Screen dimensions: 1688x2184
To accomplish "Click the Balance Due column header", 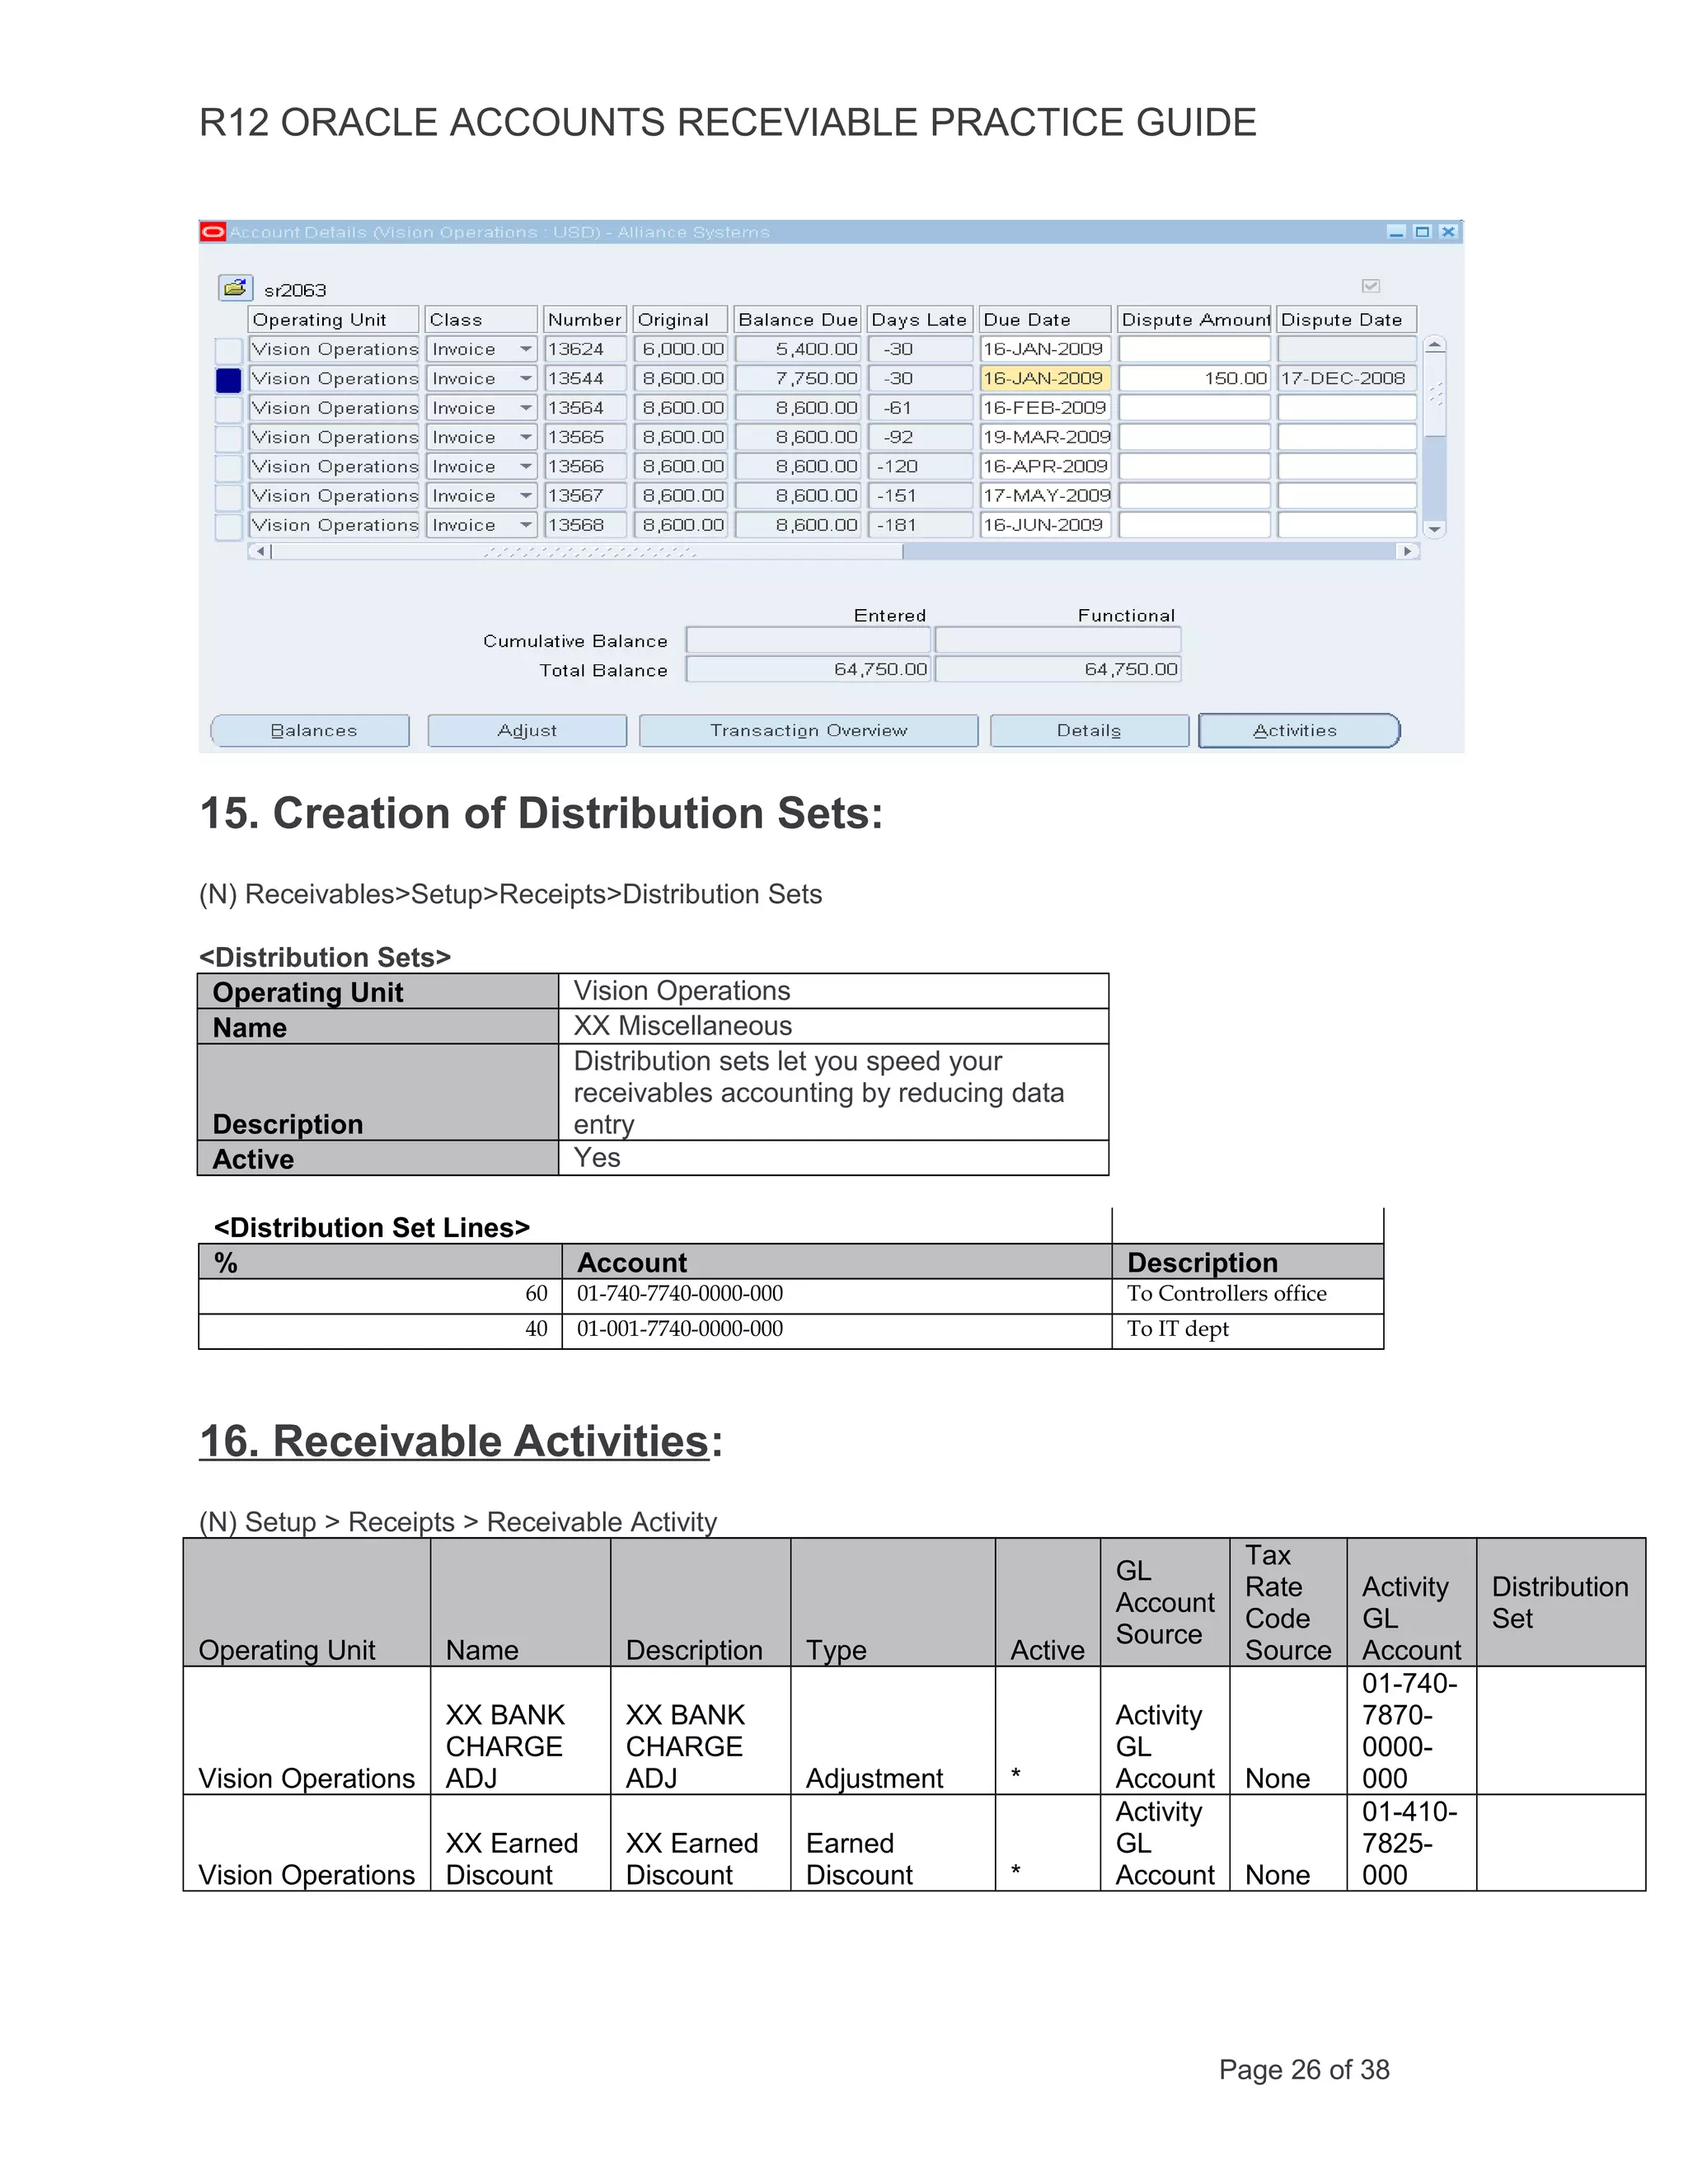I will [x=797, y=320].
